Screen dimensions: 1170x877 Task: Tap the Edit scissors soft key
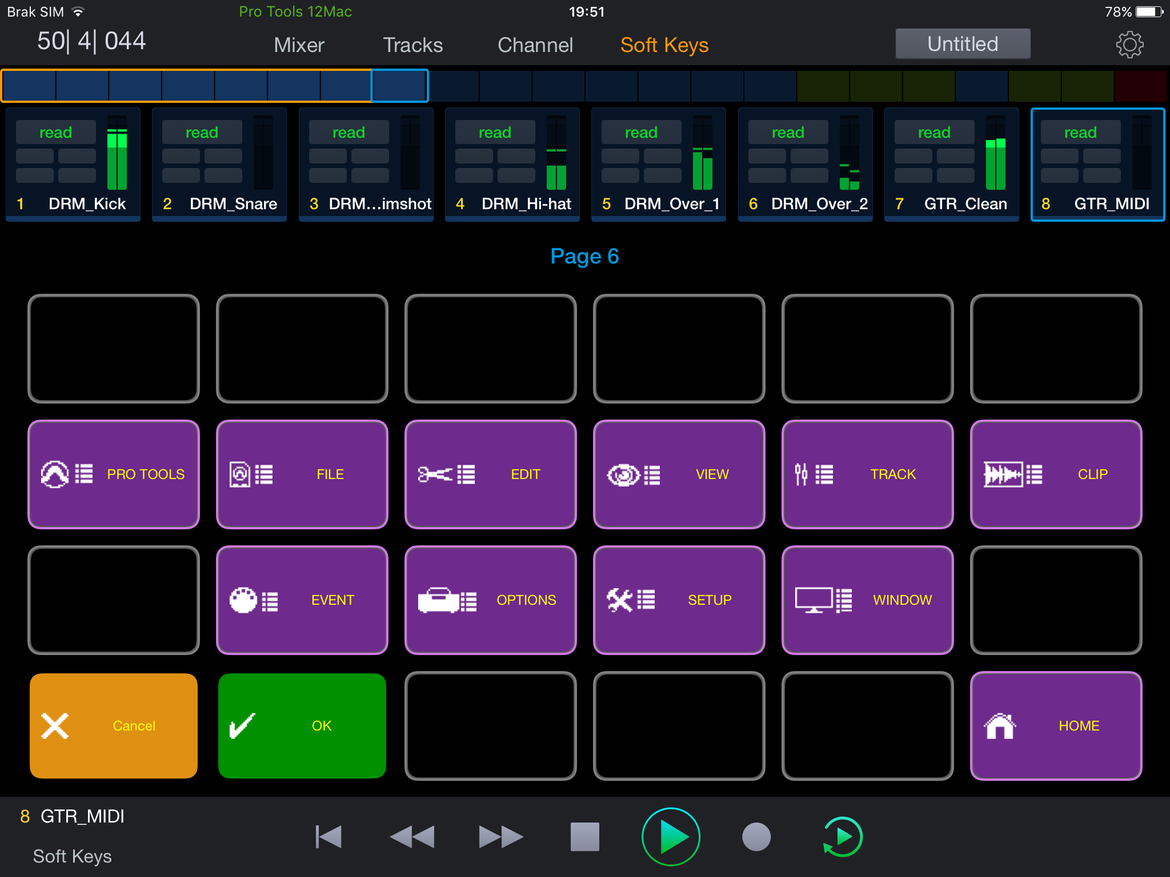click(490, 474)
